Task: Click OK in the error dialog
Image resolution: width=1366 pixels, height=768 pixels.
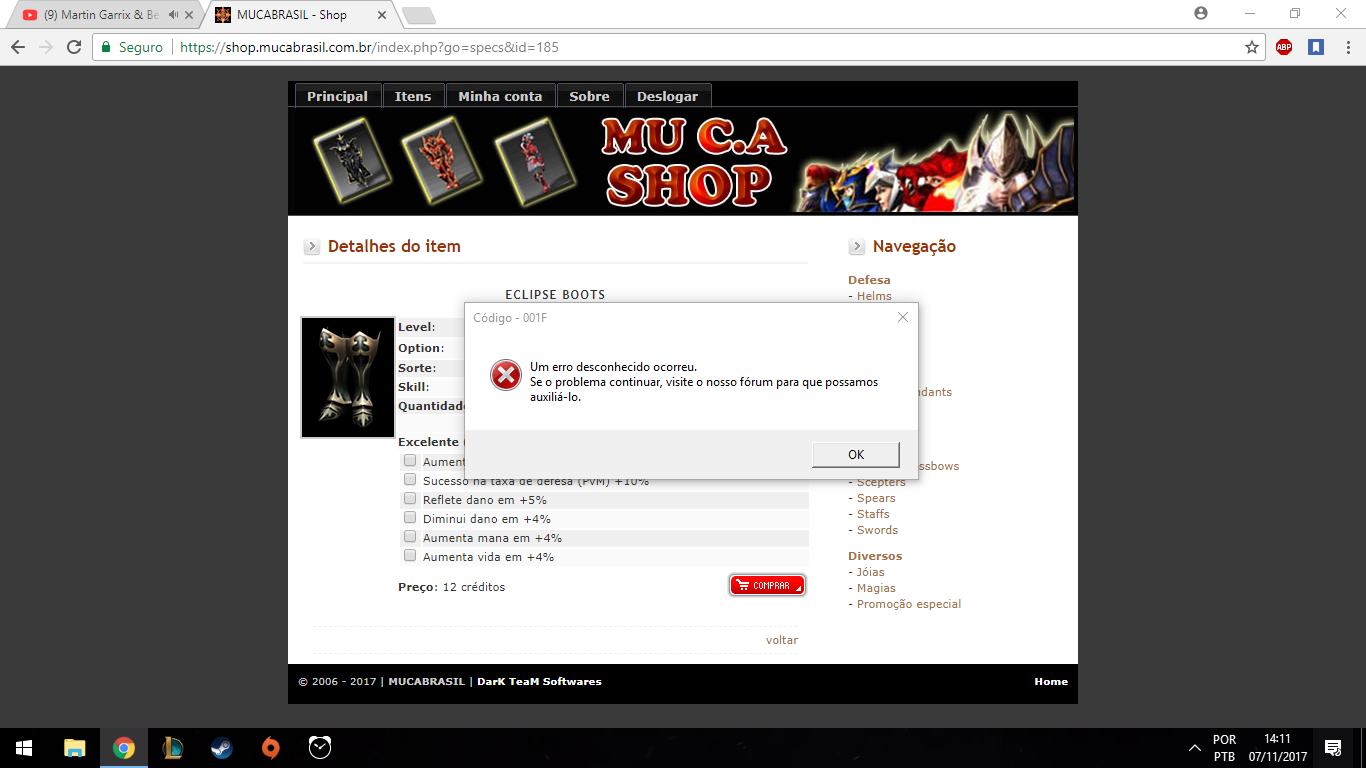Action: 856,454
